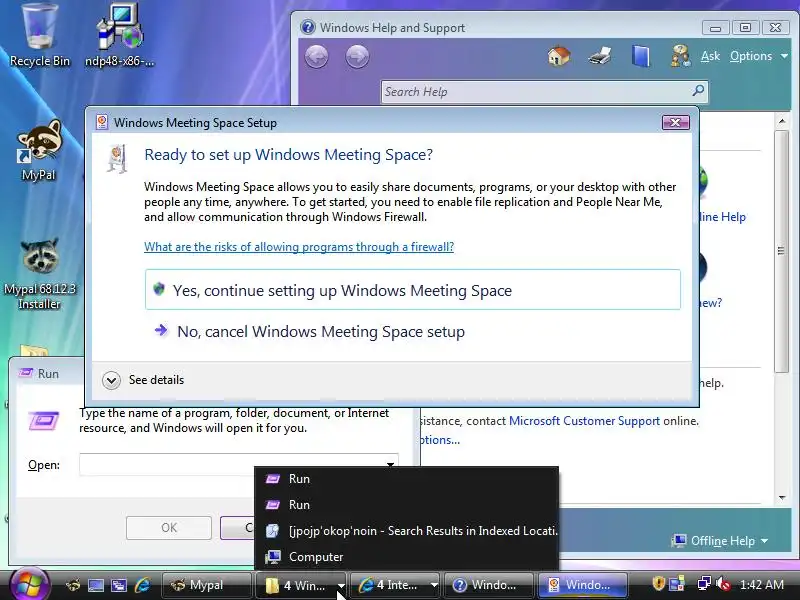Select second Run entry in taskbar group menu

tap(407, 505)
